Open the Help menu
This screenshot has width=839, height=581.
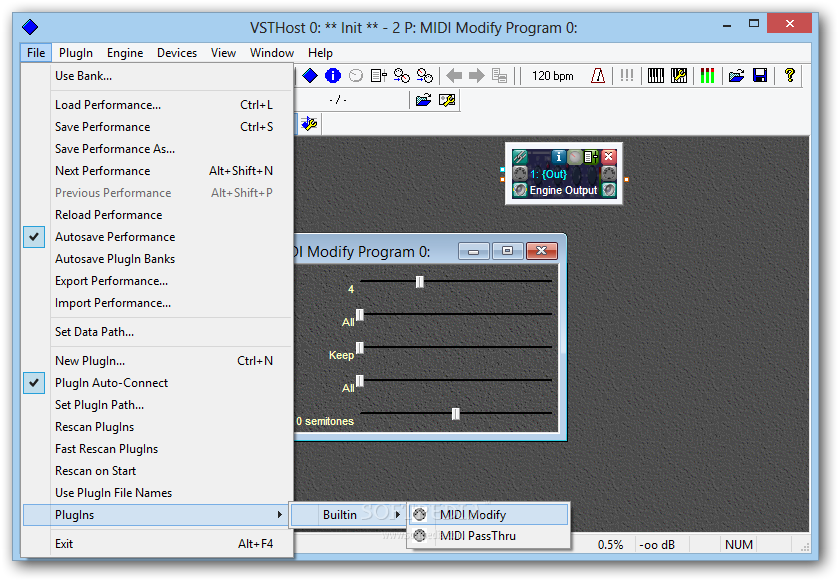tap(320, 53)
